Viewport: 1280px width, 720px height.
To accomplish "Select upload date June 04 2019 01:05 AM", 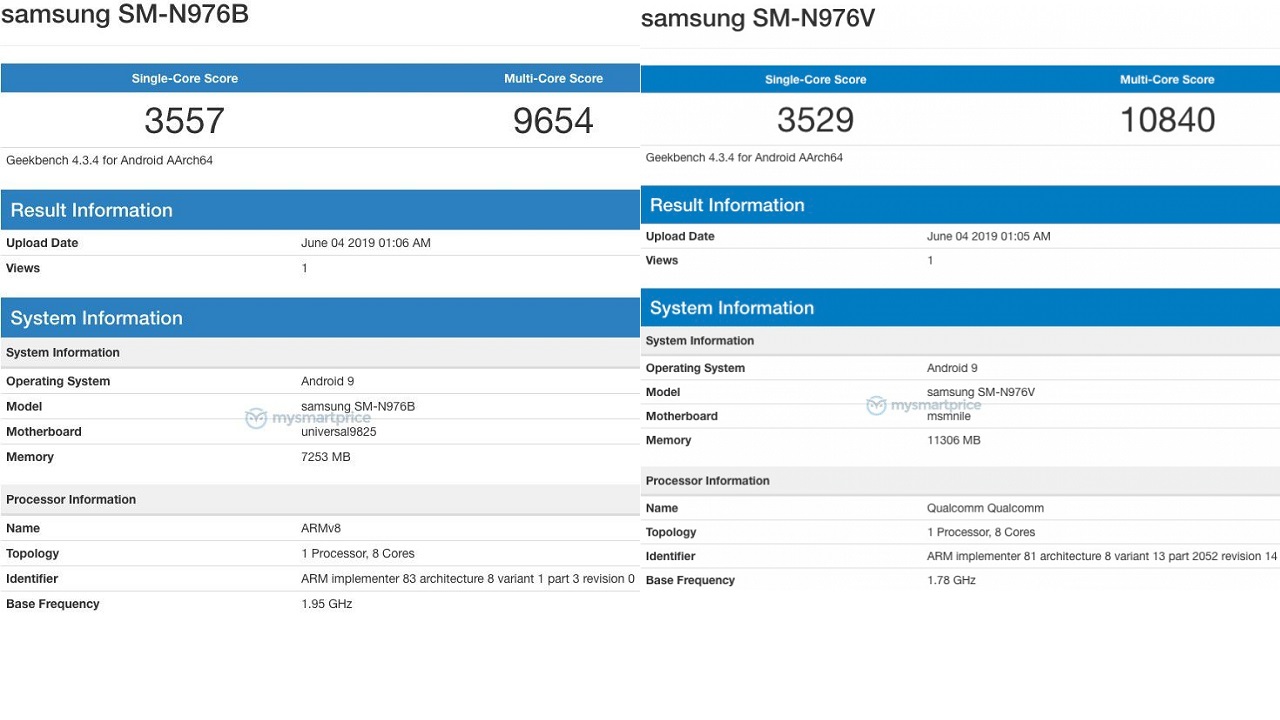I will pyautogui.click(x=989, y=237).
